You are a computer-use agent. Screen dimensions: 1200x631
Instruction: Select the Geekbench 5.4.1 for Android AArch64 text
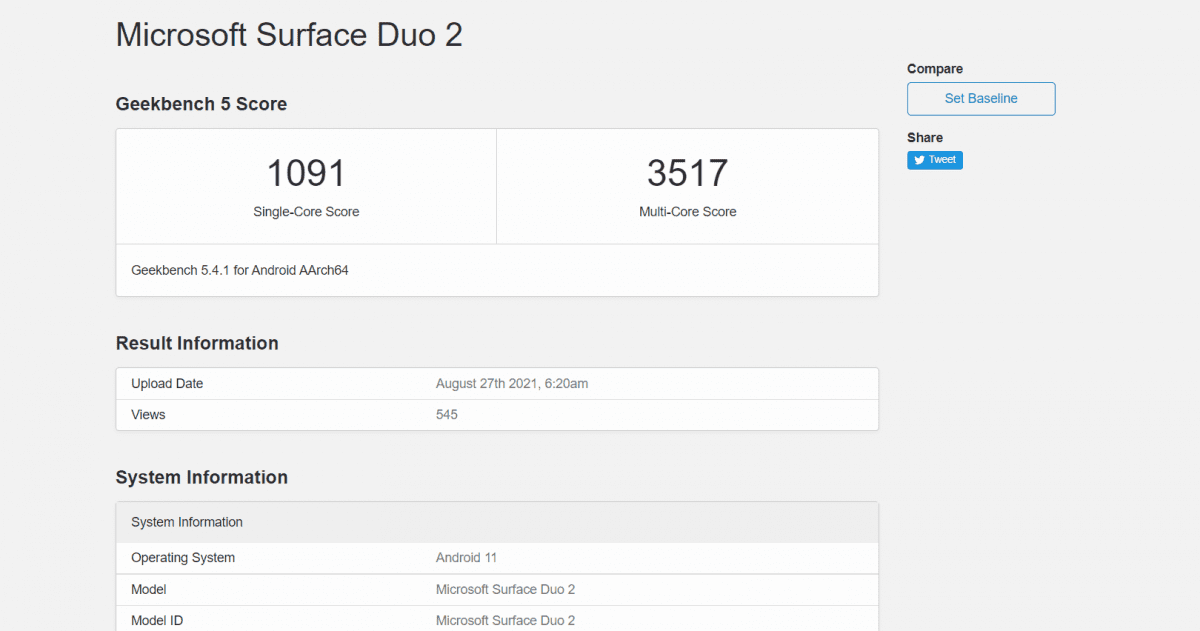(240, 270)
